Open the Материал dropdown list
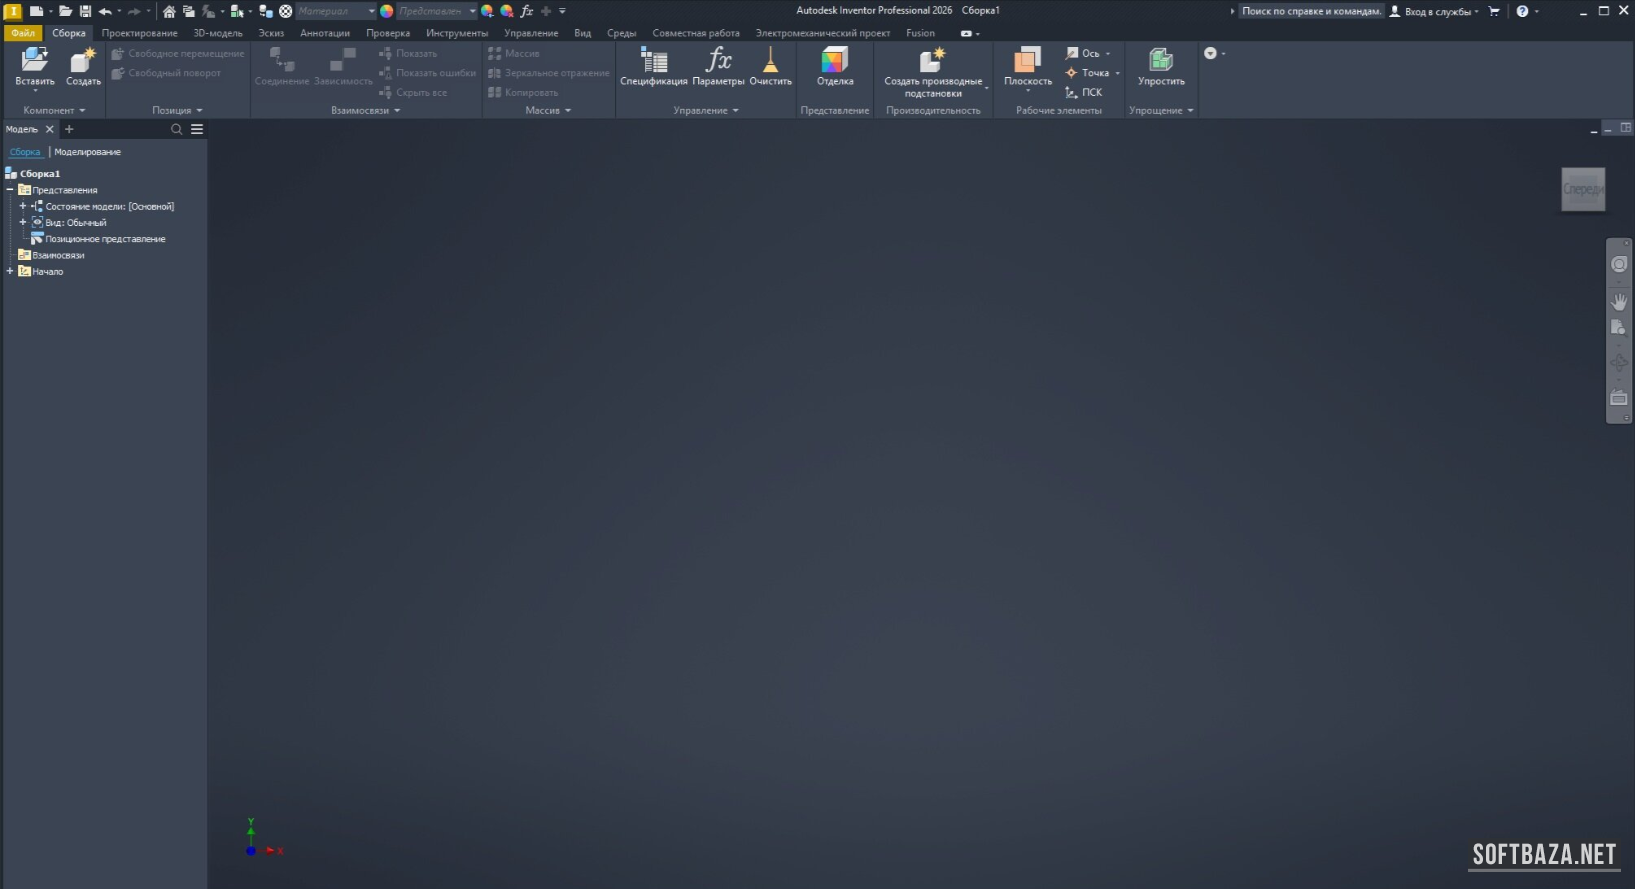Screen dimensions: 1635x889 click(371, 11)
